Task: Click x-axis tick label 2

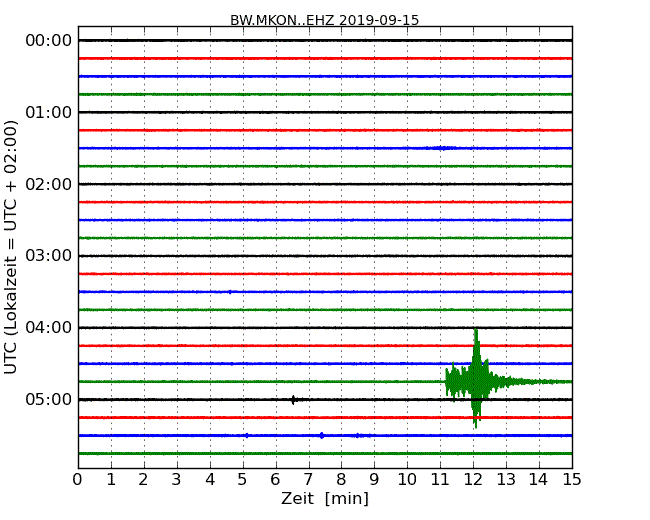Action: coord(143,480)
